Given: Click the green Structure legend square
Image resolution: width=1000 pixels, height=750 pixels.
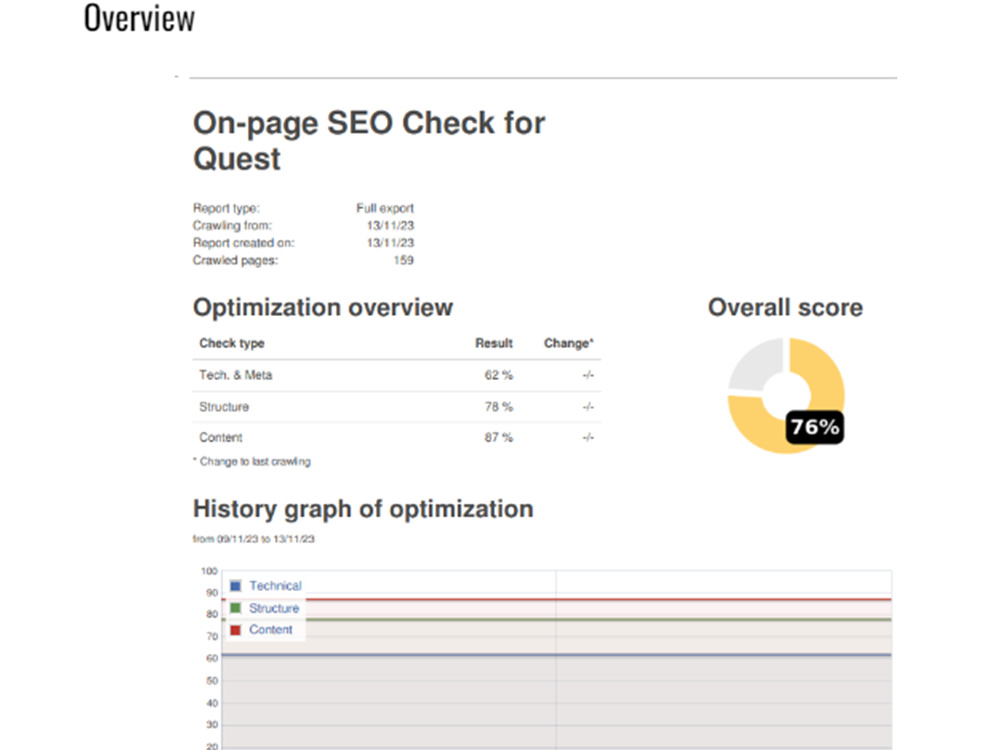Looking at the screenshot, I should (235, 608).
